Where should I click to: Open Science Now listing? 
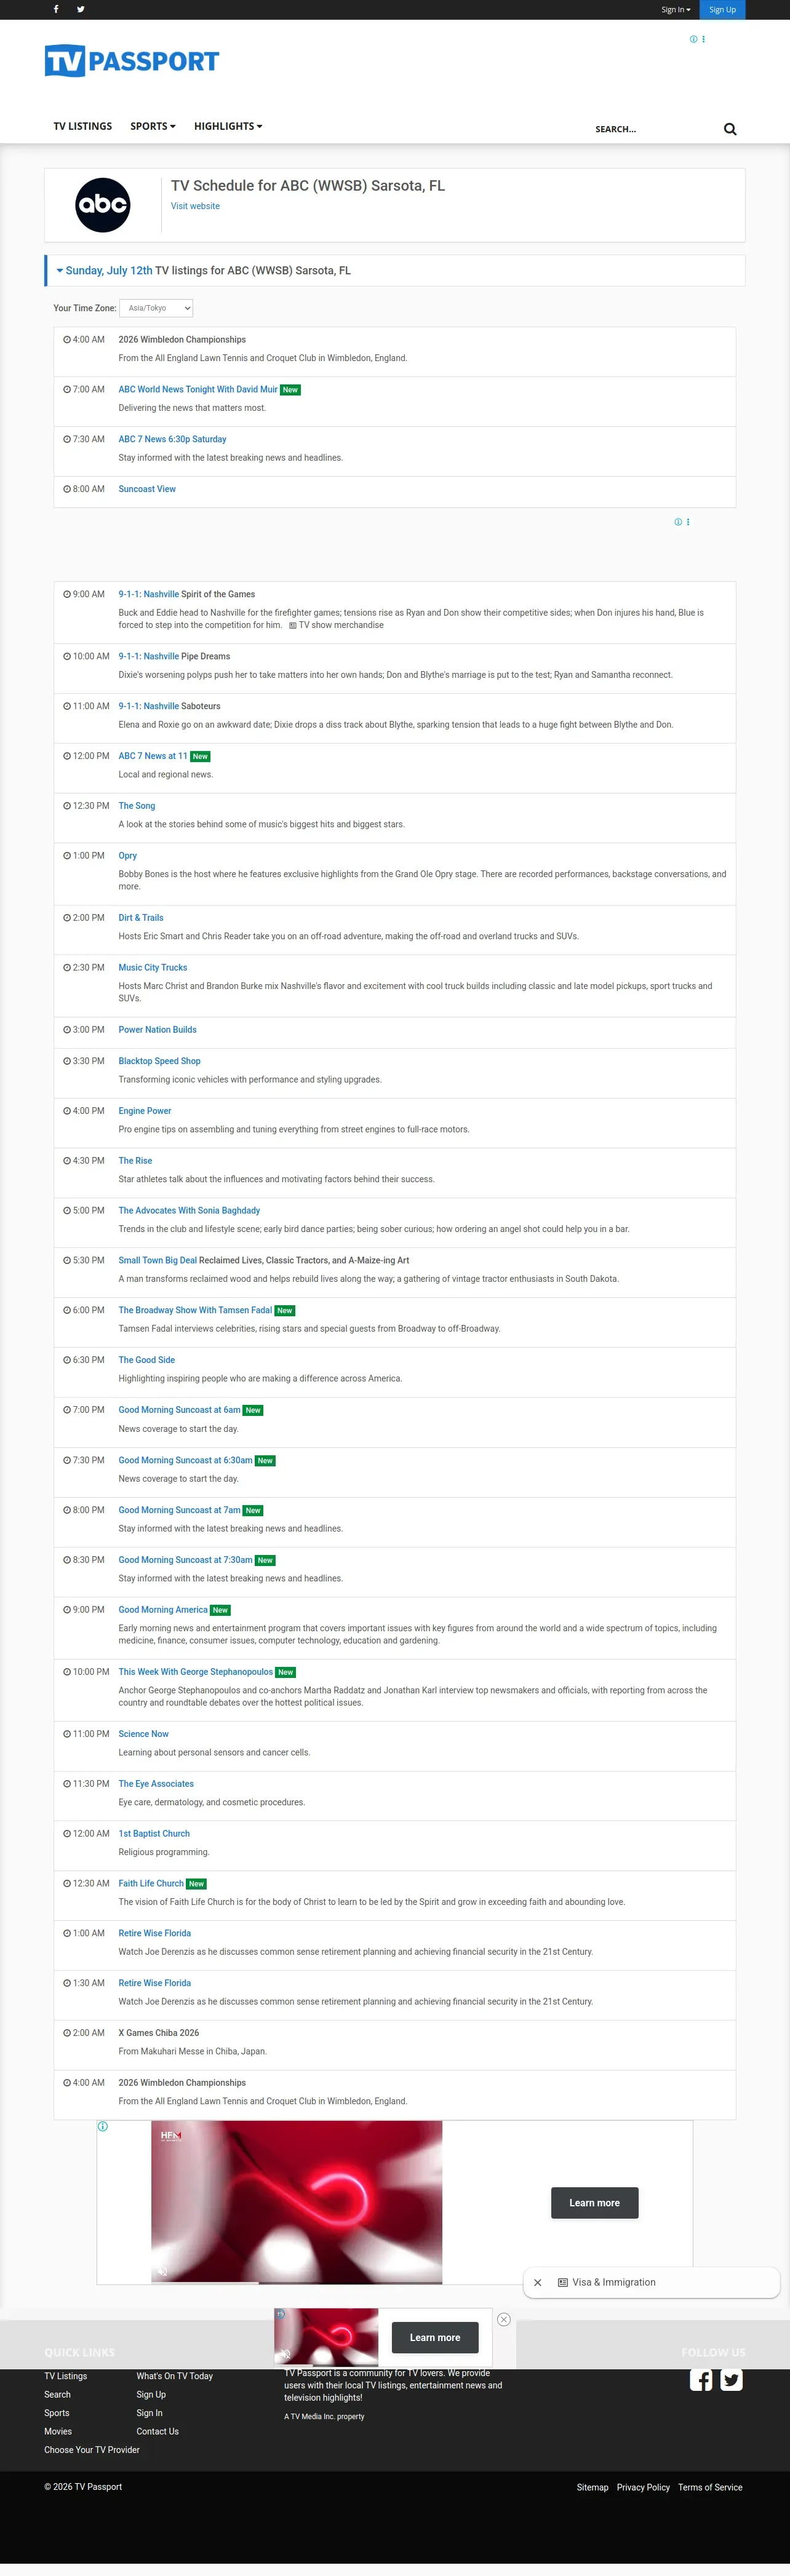pos(143,1734)
